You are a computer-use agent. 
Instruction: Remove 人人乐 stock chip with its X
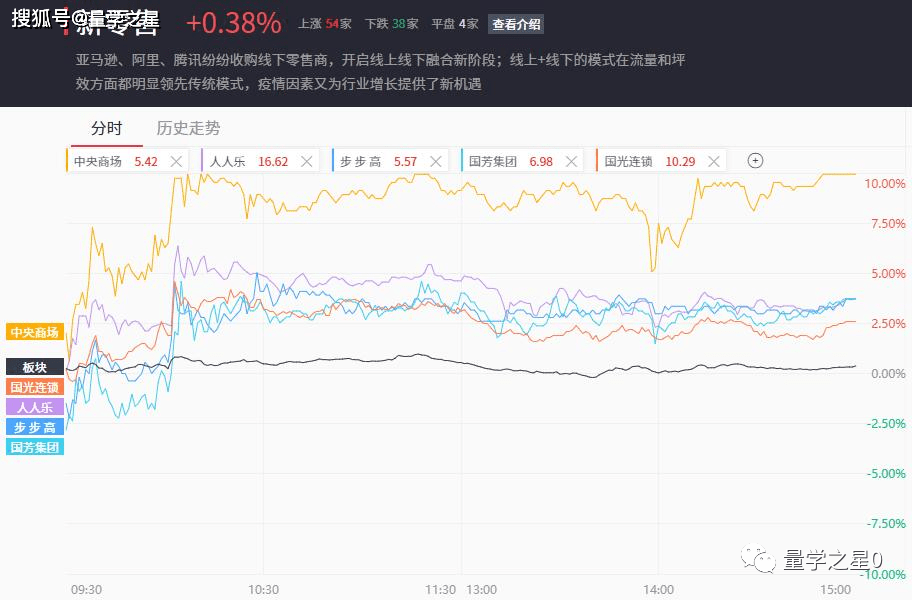[x=308, y=161]
